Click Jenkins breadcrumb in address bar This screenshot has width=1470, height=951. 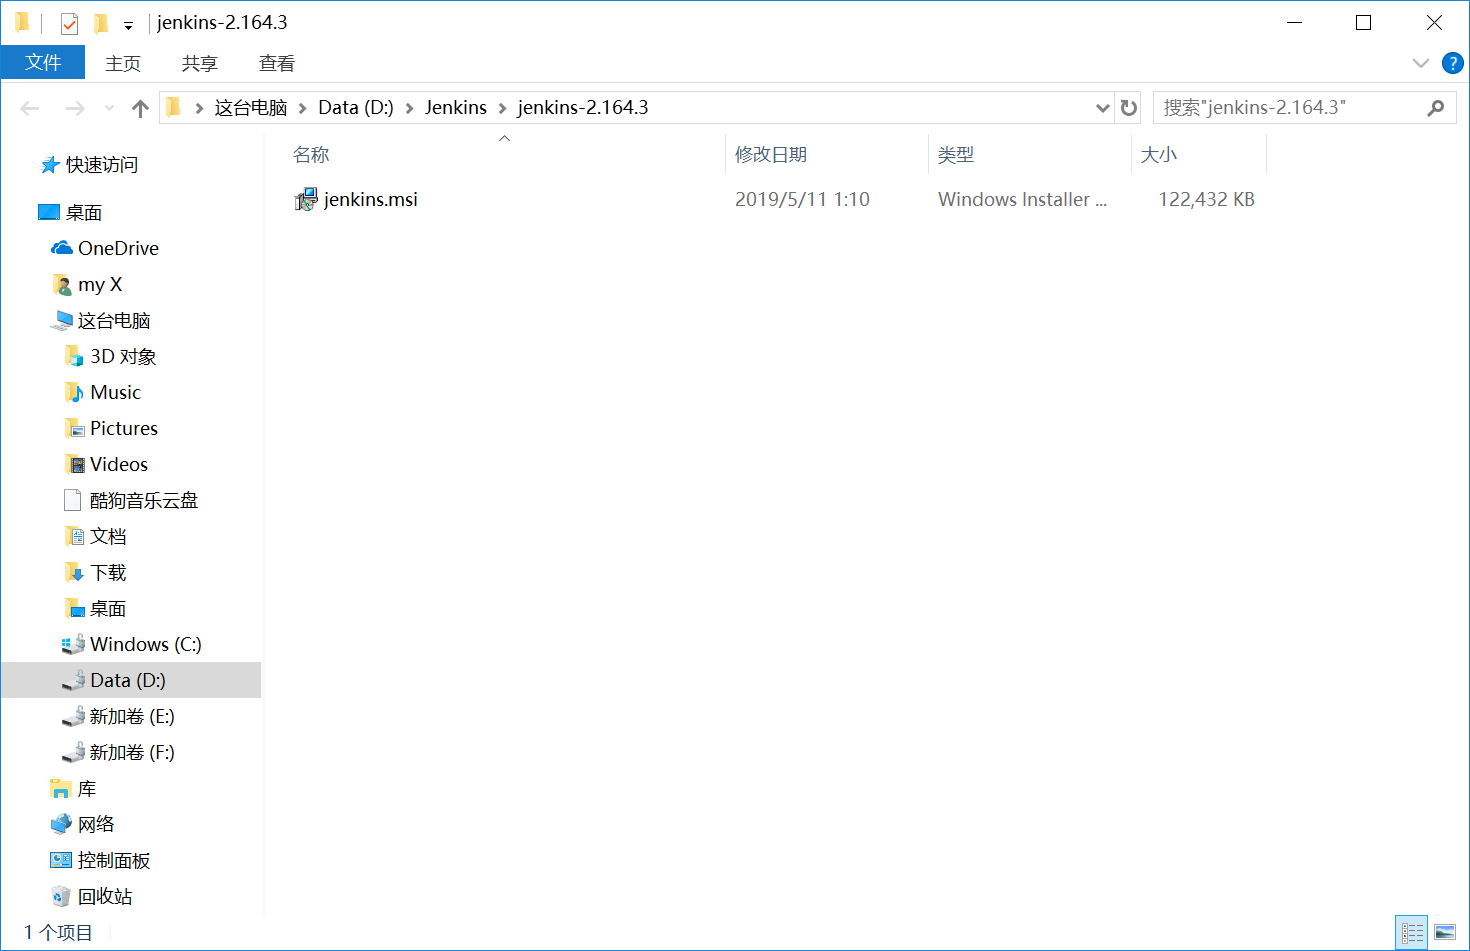[456, 107]
